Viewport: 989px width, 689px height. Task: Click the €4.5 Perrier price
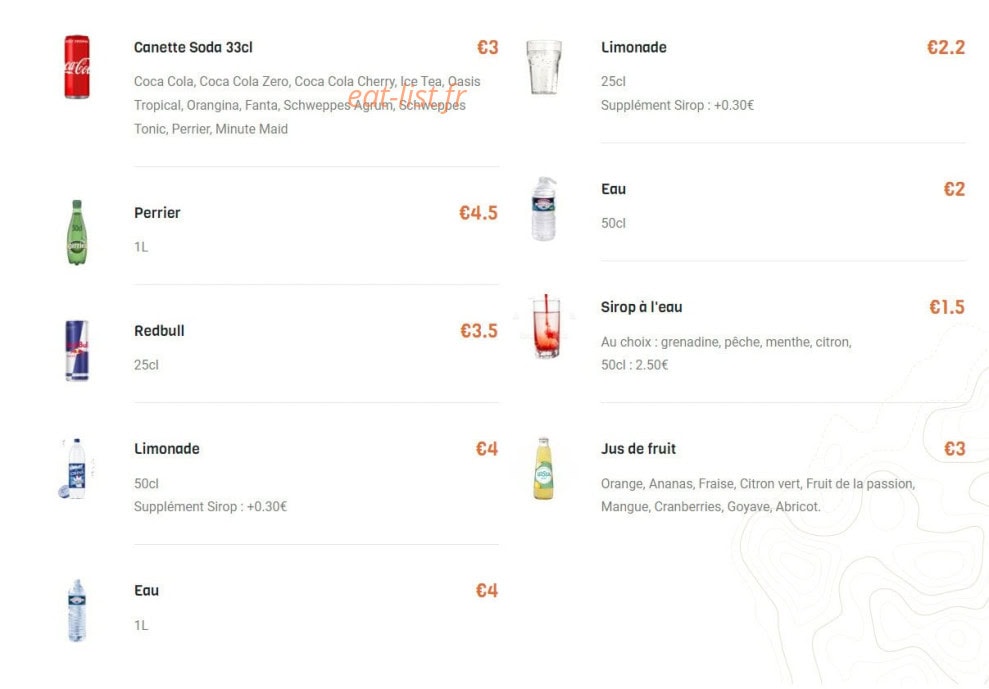pos(478,213)
